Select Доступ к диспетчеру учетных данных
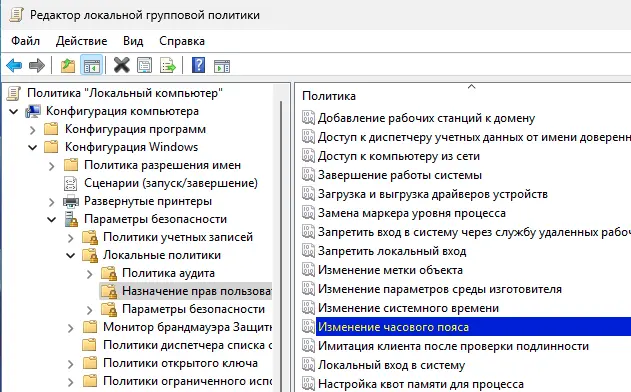Viewport: 631px width, 392px height. [474, 137]
